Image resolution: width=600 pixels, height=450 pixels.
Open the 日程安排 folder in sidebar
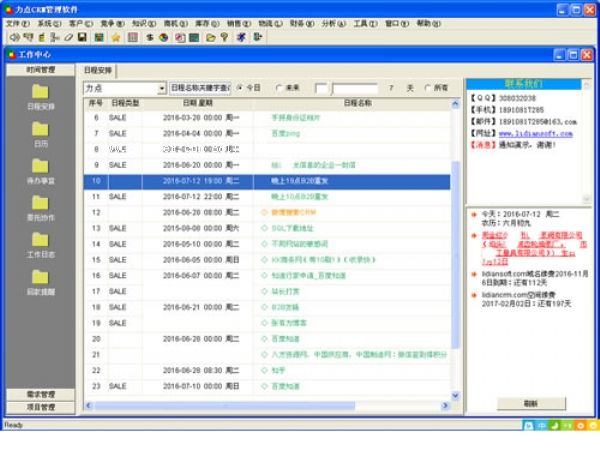point(41,93)
